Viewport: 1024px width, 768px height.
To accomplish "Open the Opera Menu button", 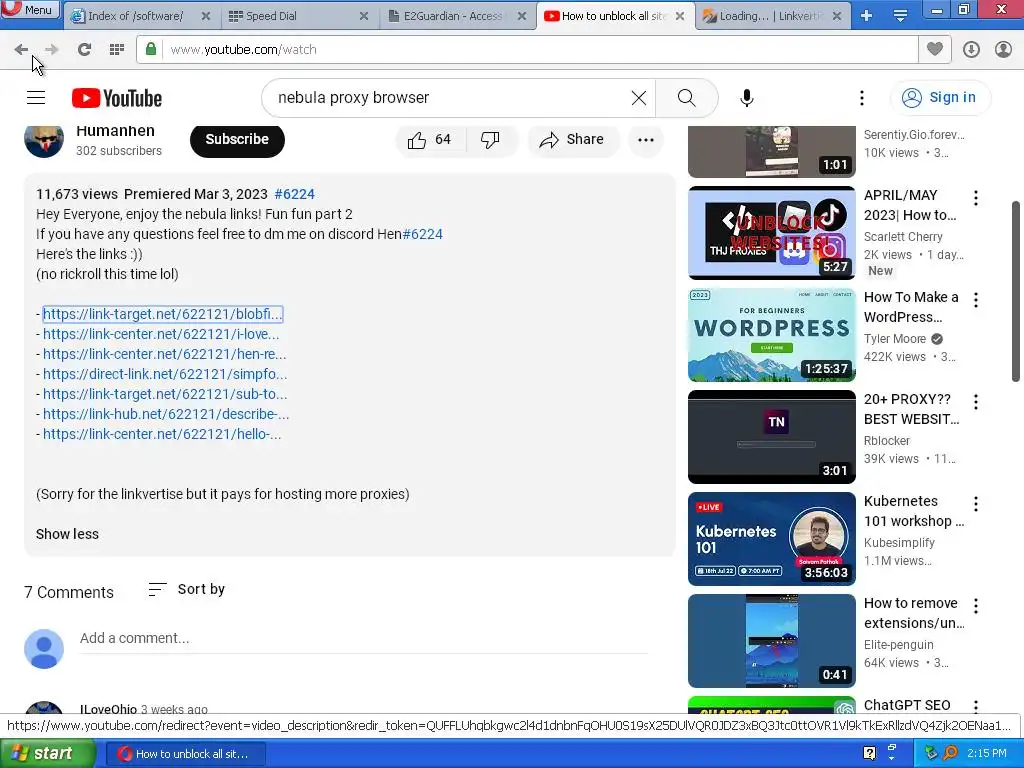I will (x=30, y=10).
